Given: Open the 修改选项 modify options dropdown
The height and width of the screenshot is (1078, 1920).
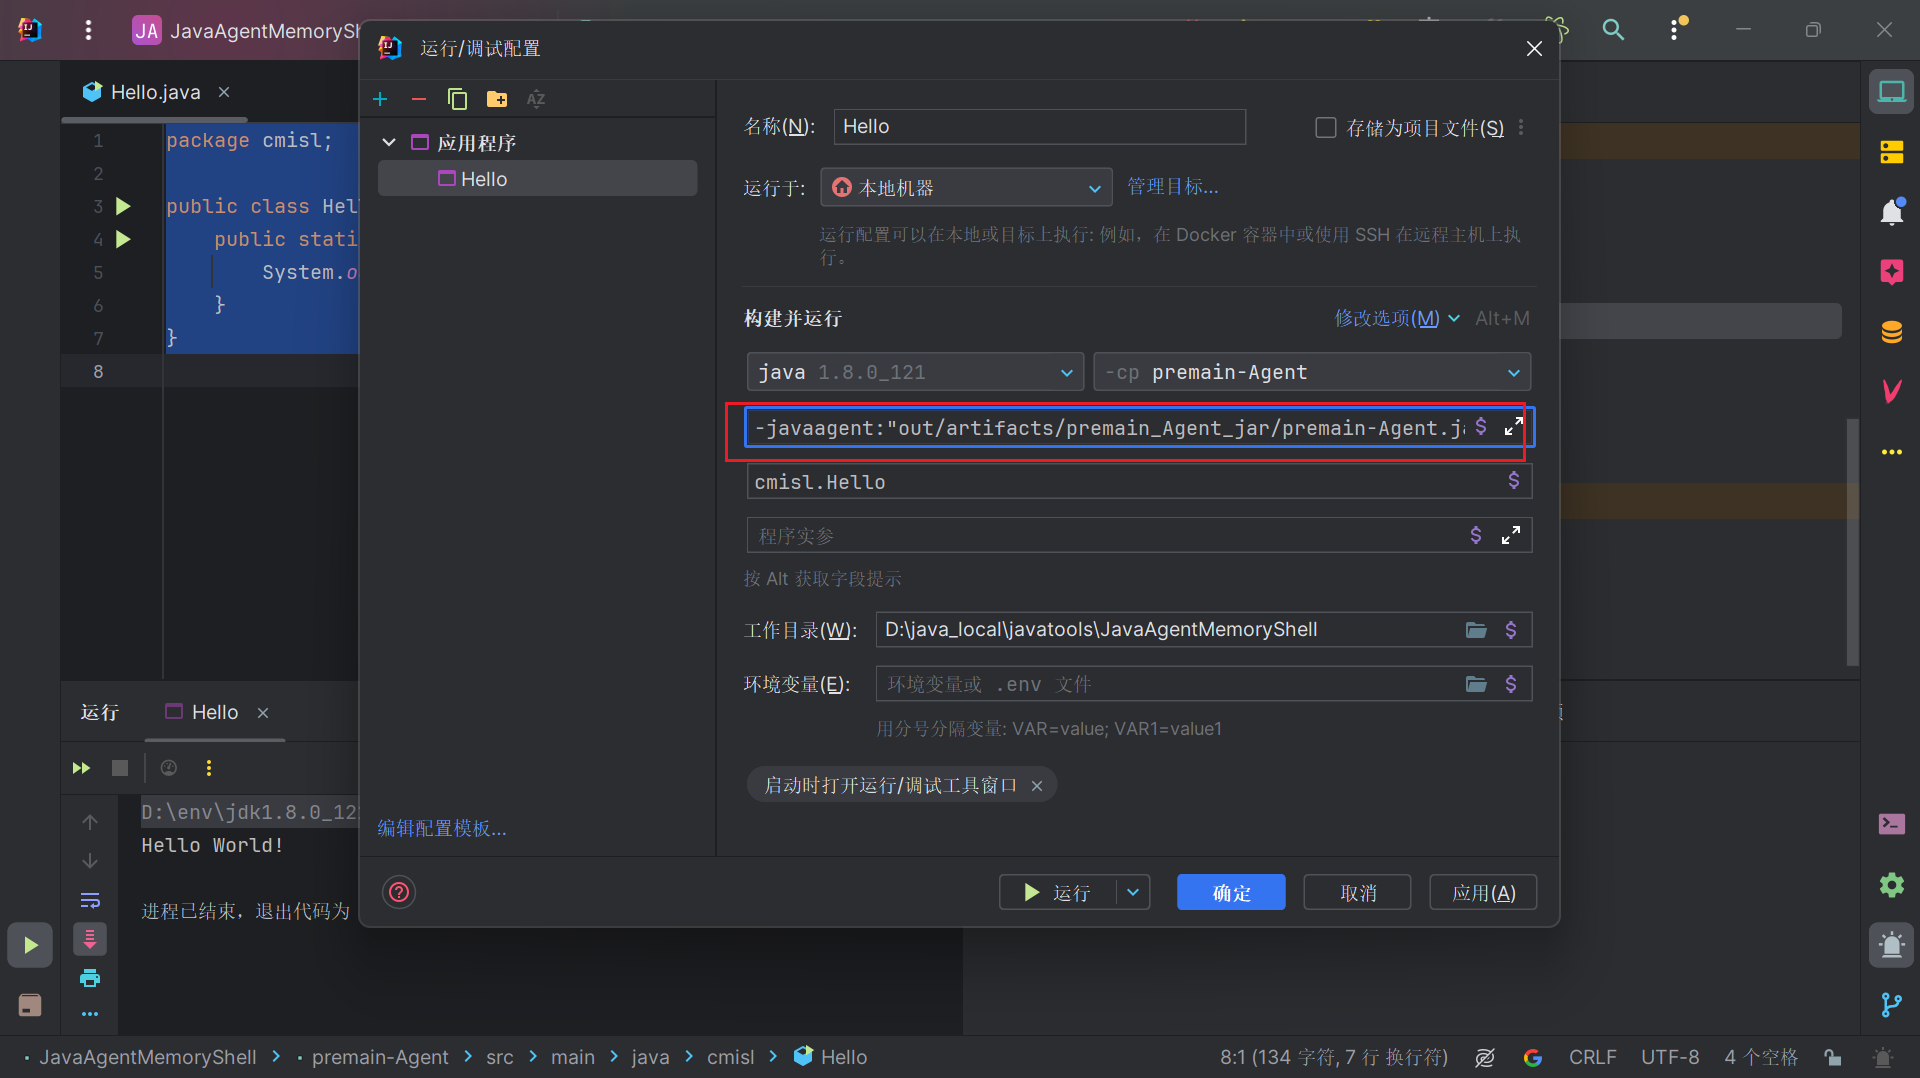Looking at the screenshot, I should click(x=1397, y=318).
